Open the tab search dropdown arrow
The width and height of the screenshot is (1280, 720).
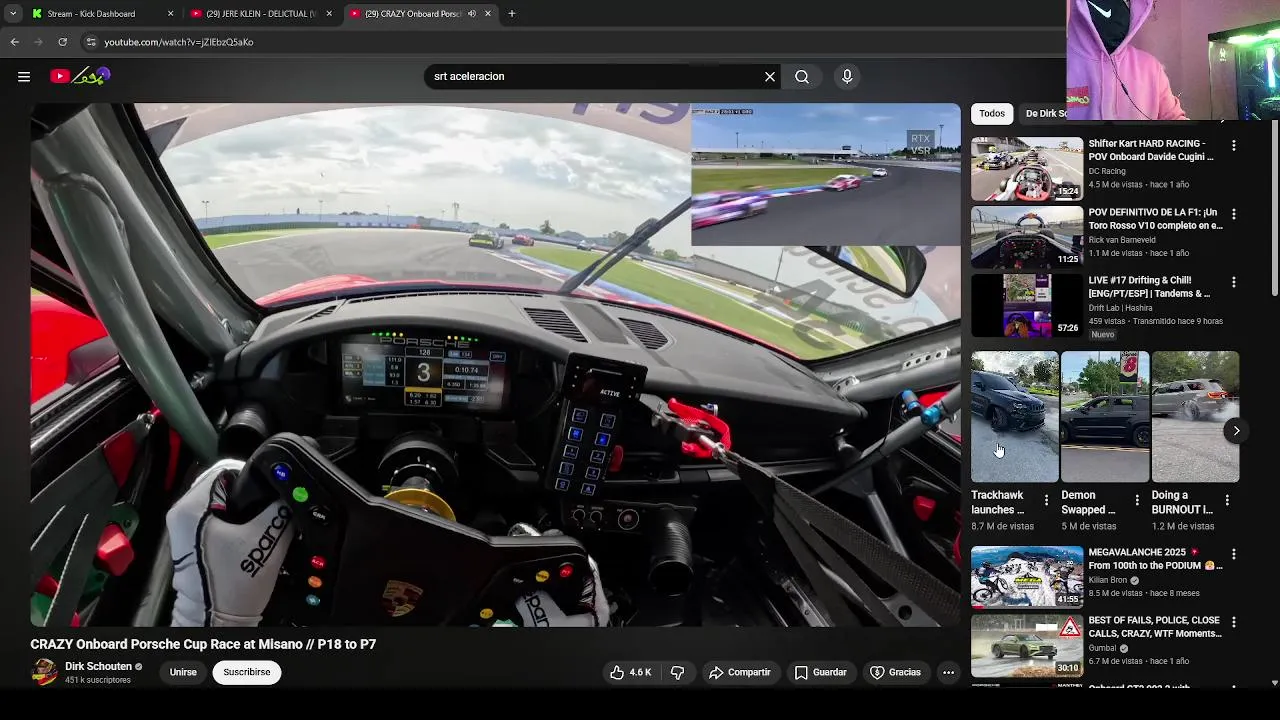12,14
